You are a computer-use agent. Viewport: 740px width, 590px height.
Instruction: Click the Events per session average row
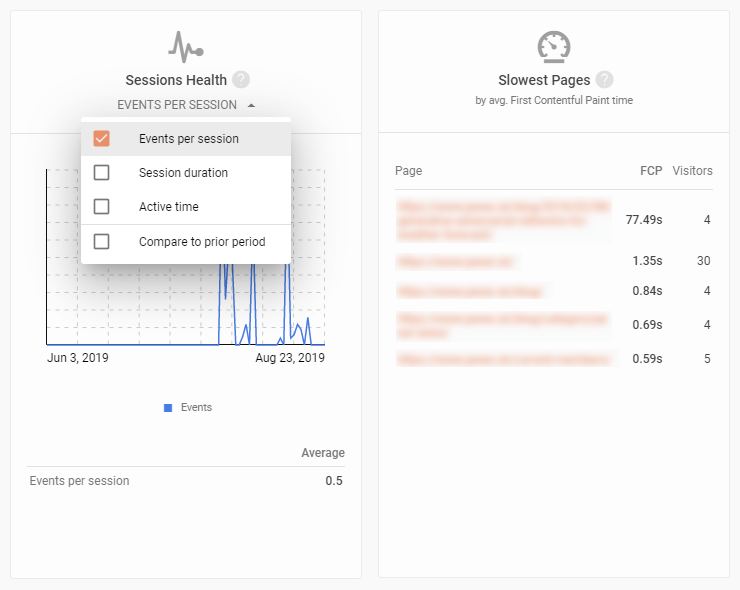coord(186,481)
